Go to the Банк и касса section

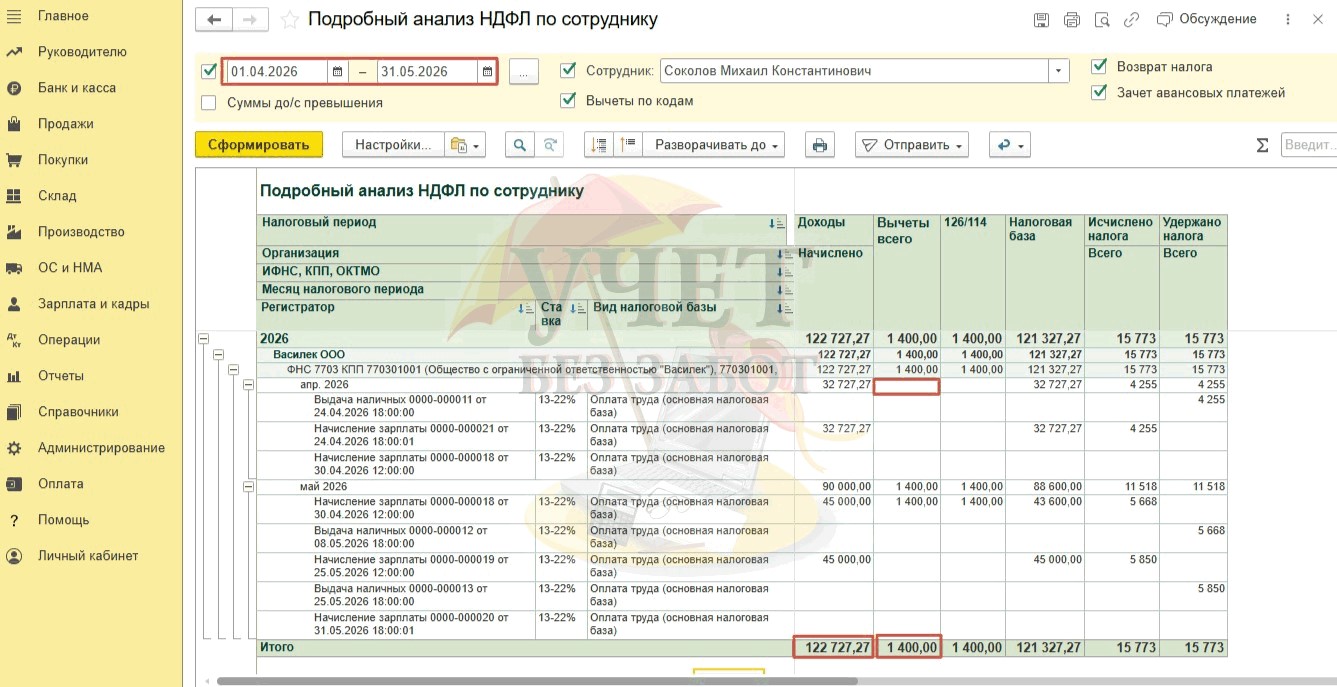point(76,88)
